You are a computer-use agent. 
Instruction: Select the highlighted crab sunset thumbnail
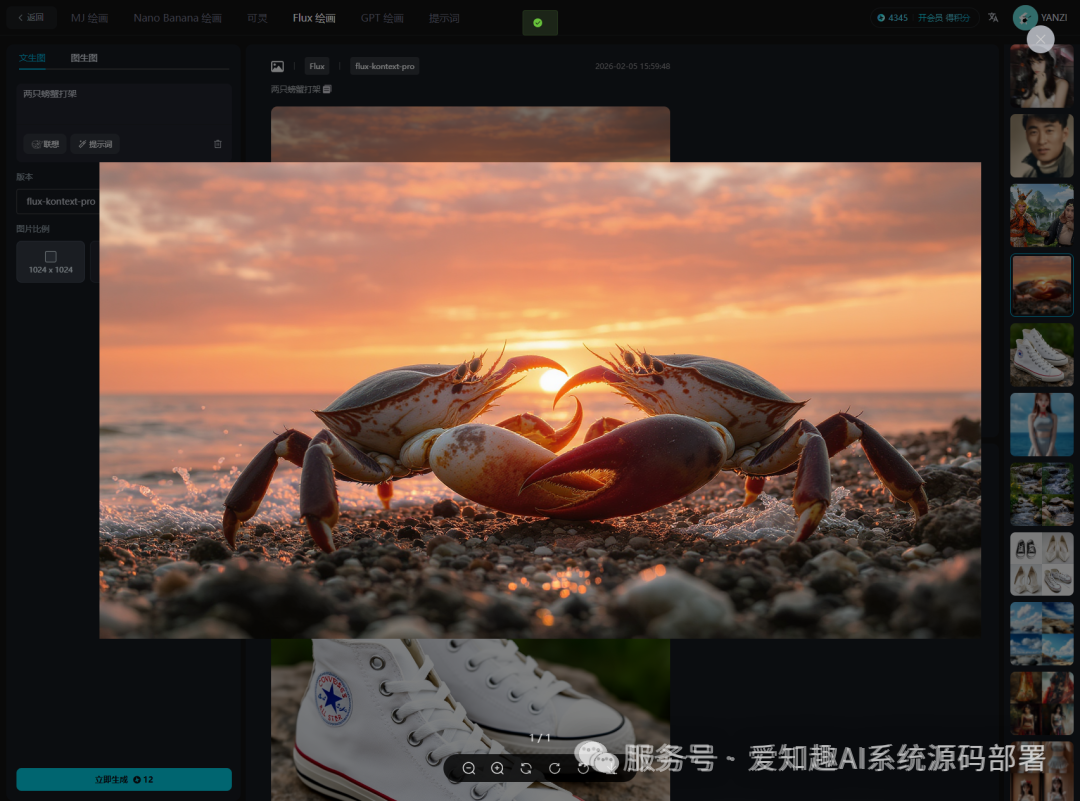coord(1041,285)
